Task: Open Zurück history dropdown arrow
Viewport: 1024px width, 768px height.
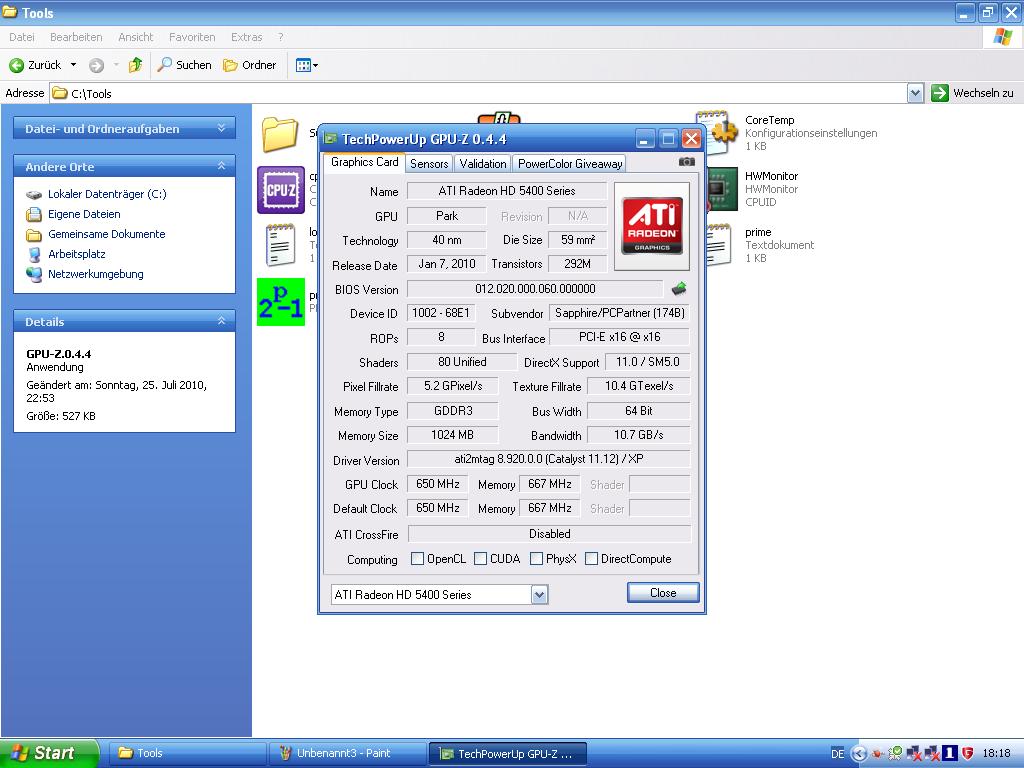Action: [x=73, y=65]
